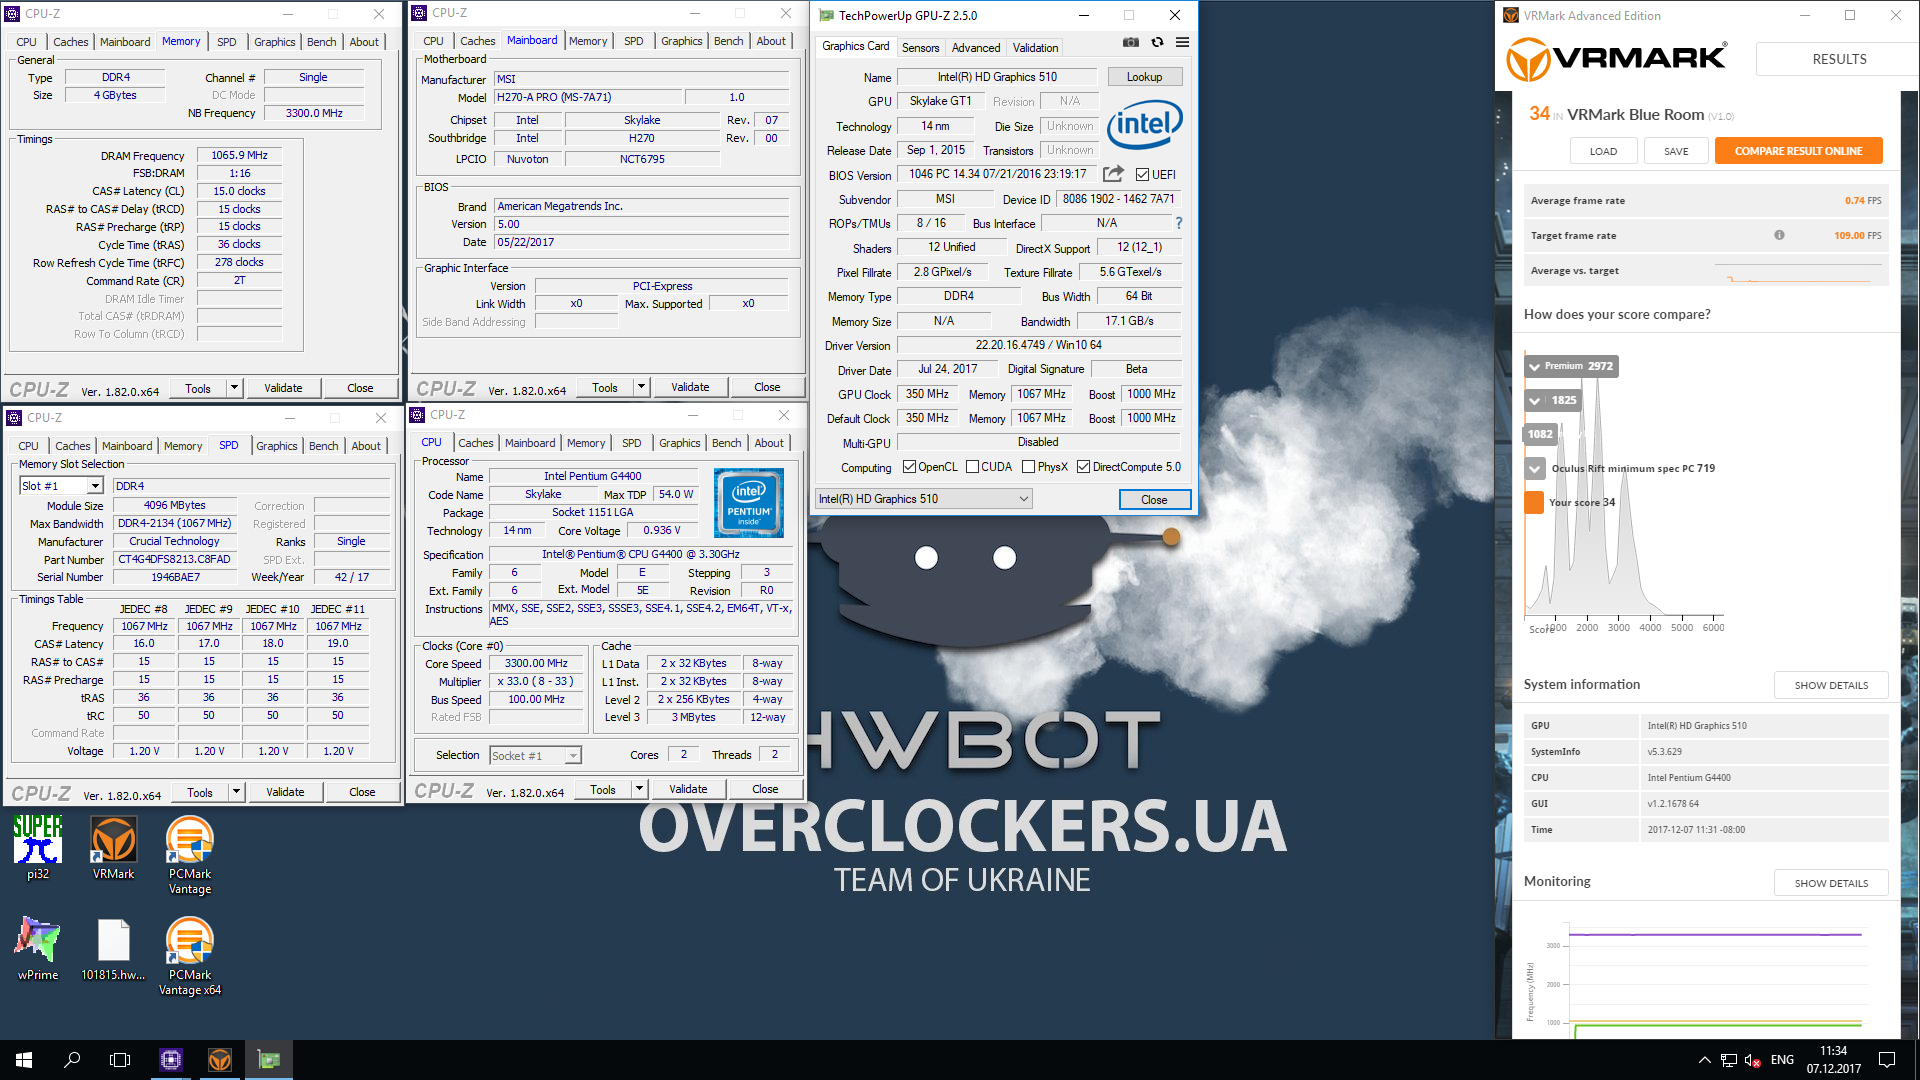Screen dimensions: 1920x1080
Task: Click the ENG language indicator
Action: 1782,1060
